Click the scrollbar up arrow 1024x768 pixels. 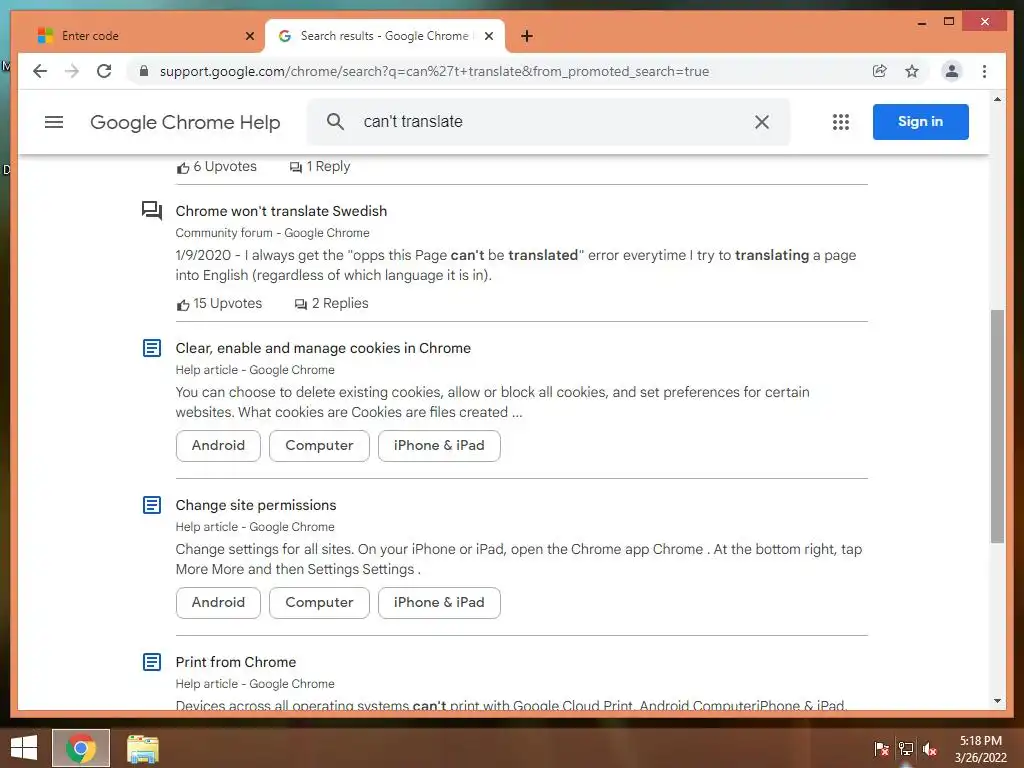pos(997,99)
